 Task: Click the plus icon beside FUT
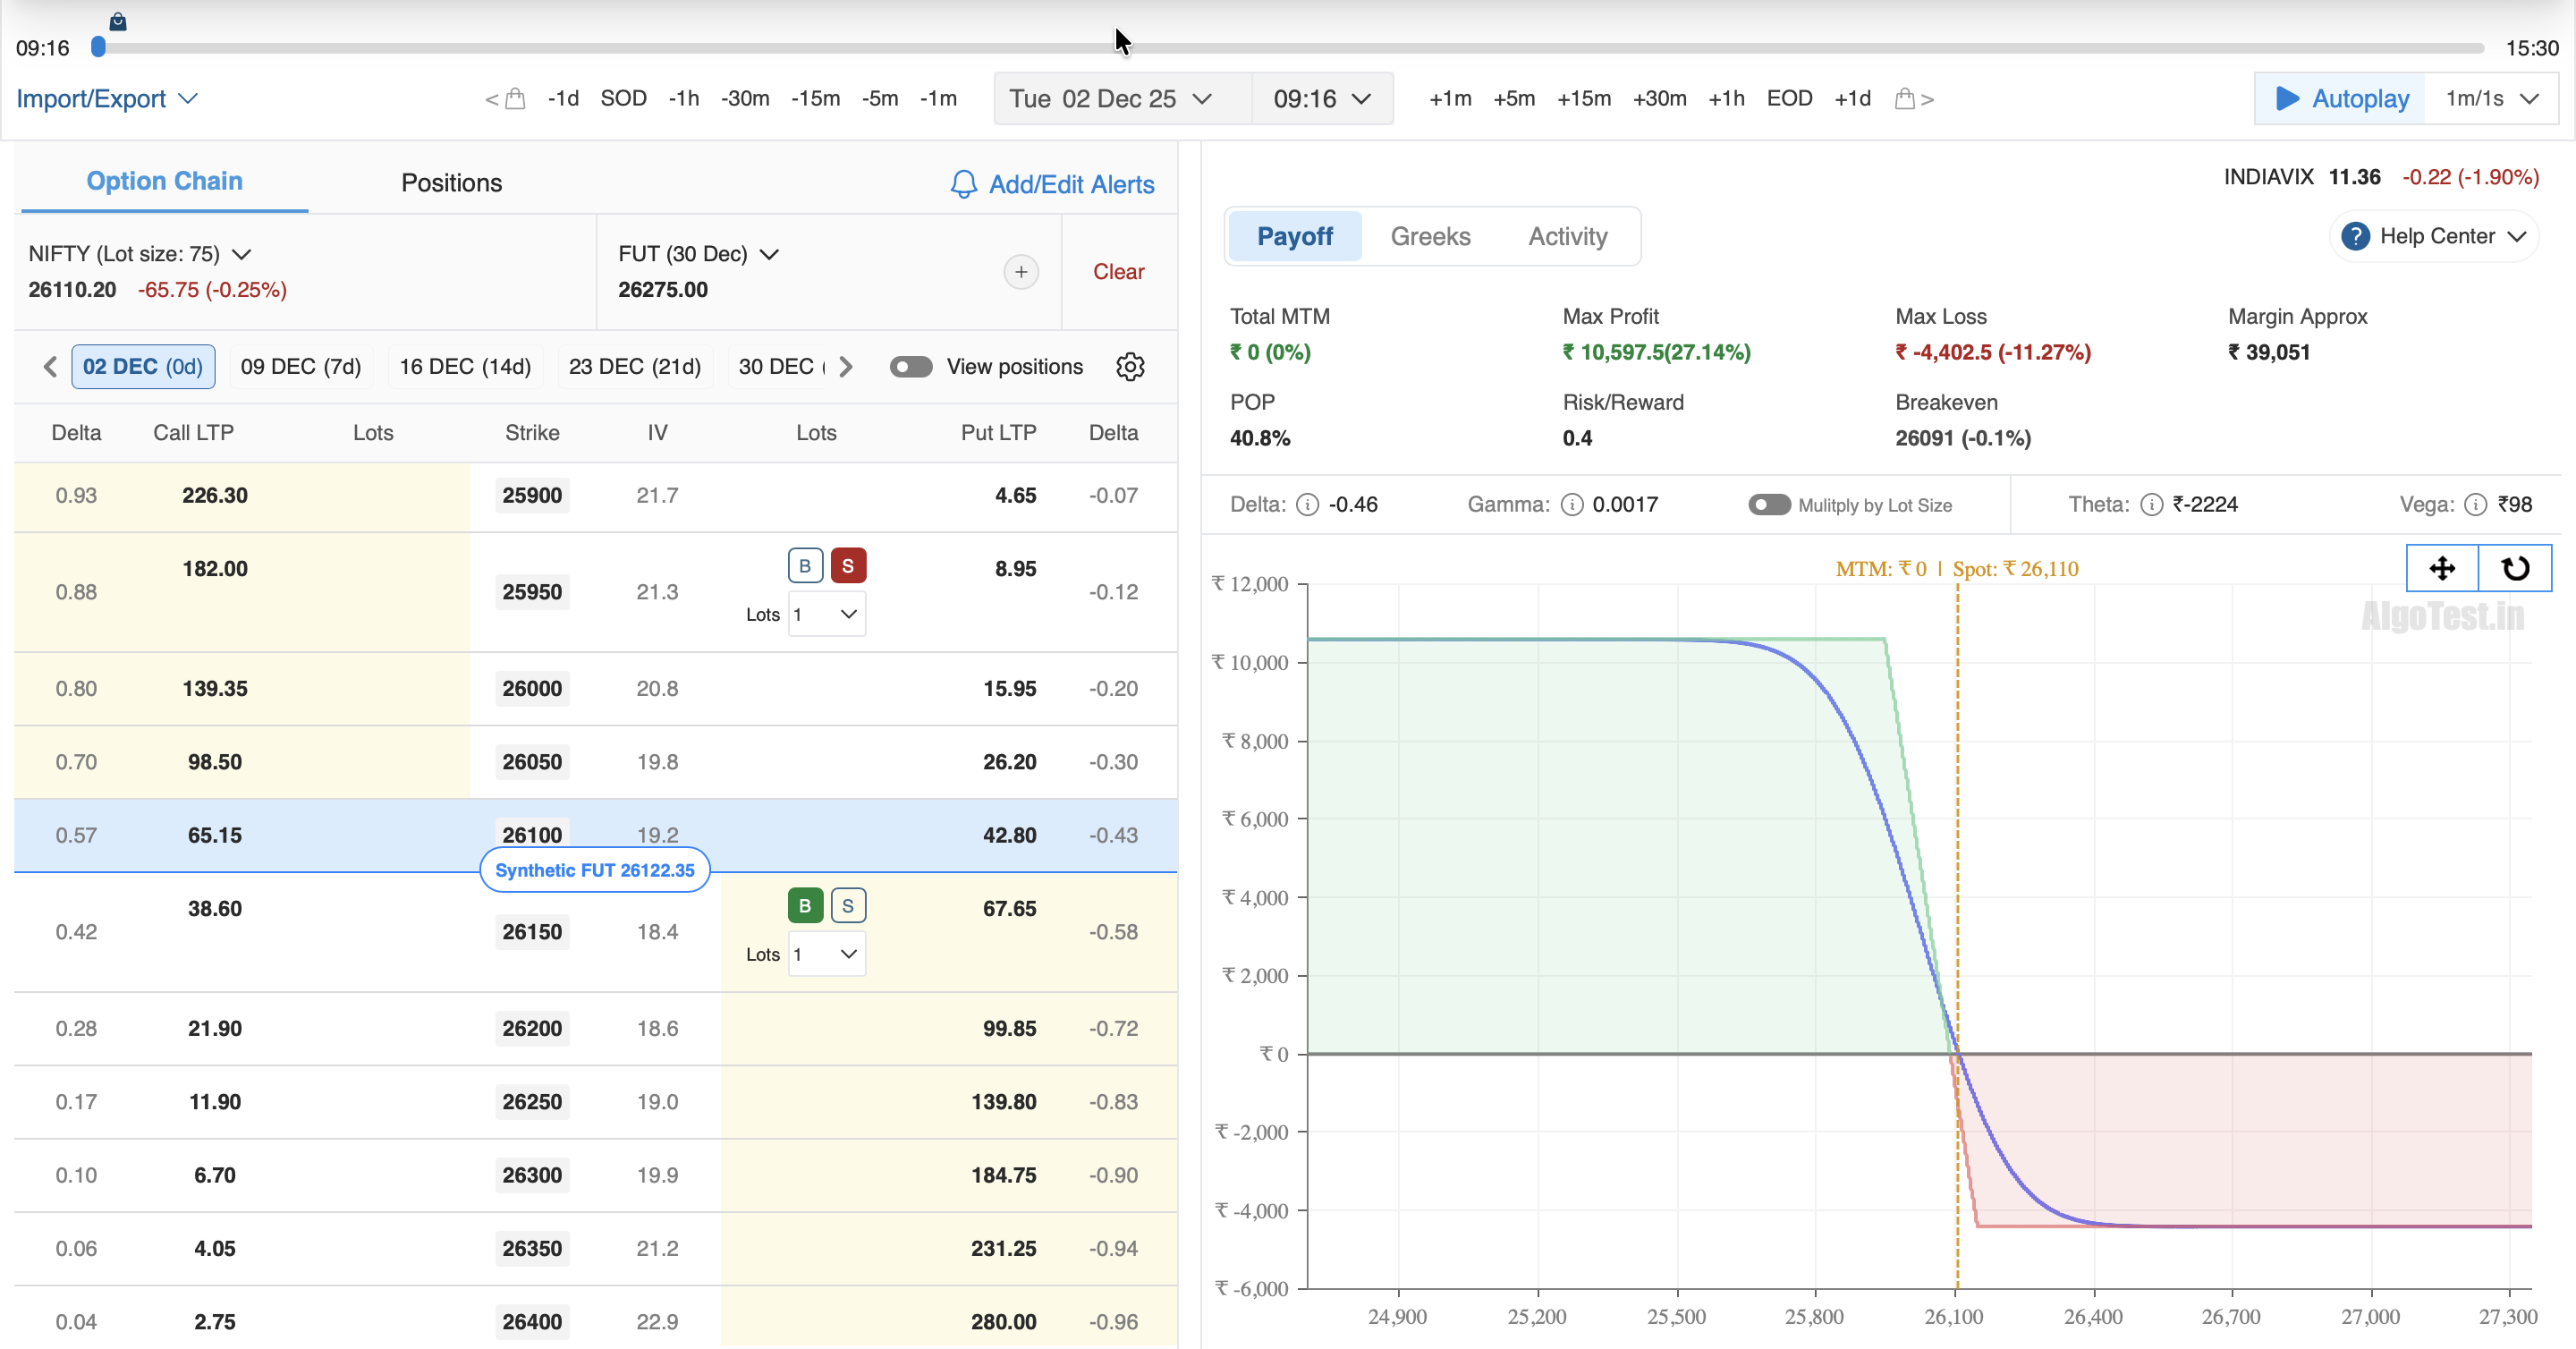point(1020,272)
